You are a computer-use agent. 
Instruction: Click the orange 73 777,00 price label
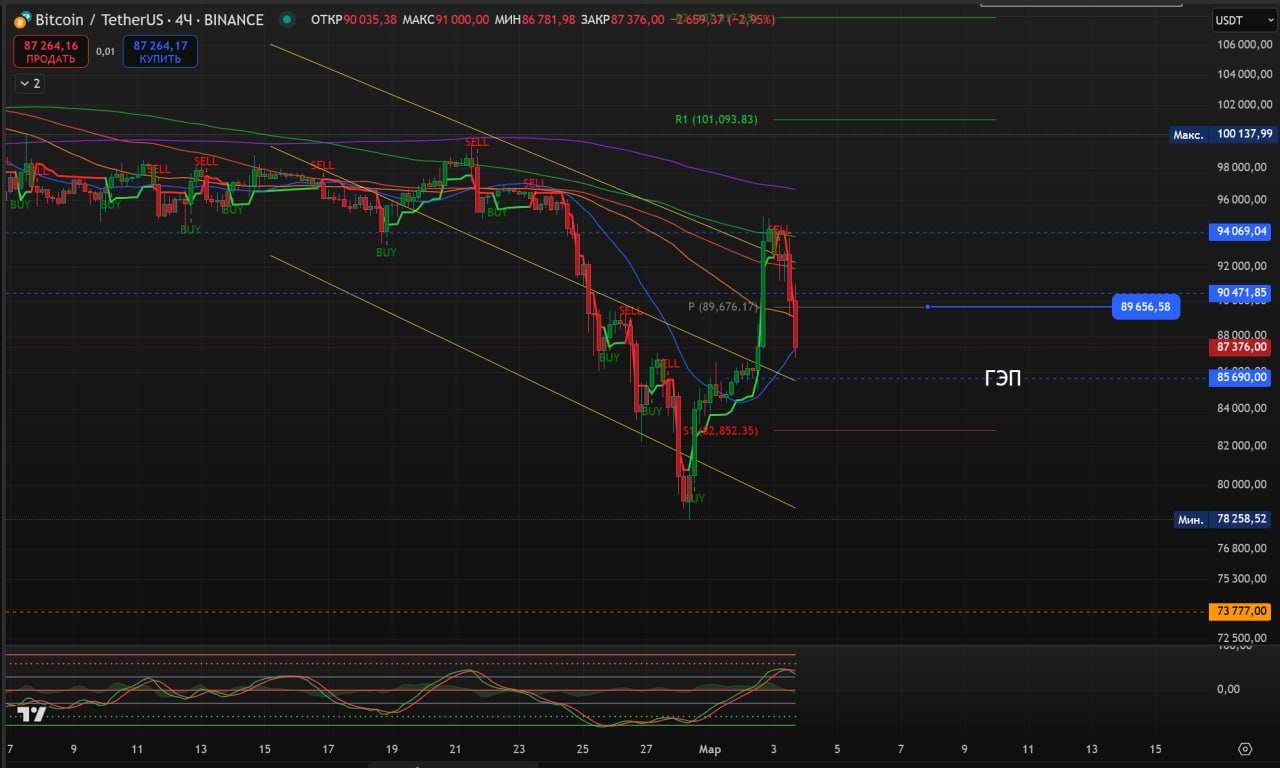1241,611
